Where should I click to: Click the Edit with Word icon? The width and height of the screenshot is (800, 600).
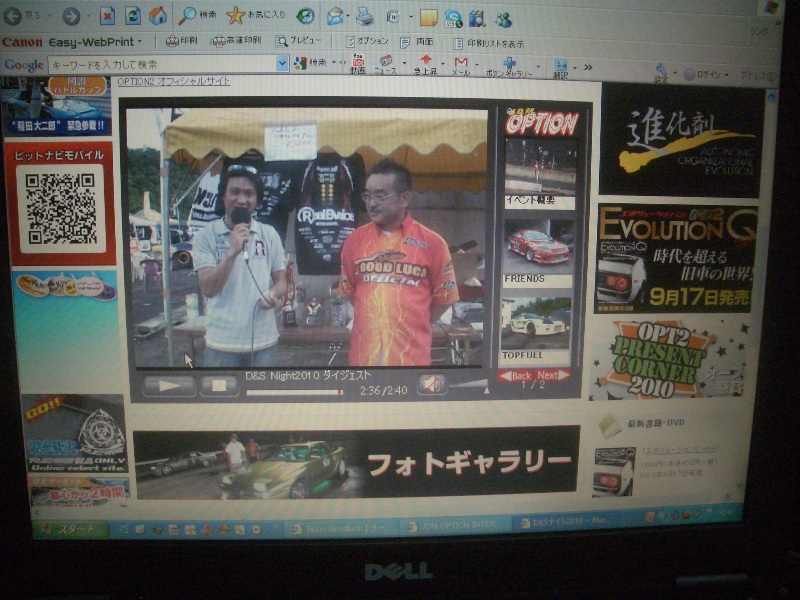393,17
